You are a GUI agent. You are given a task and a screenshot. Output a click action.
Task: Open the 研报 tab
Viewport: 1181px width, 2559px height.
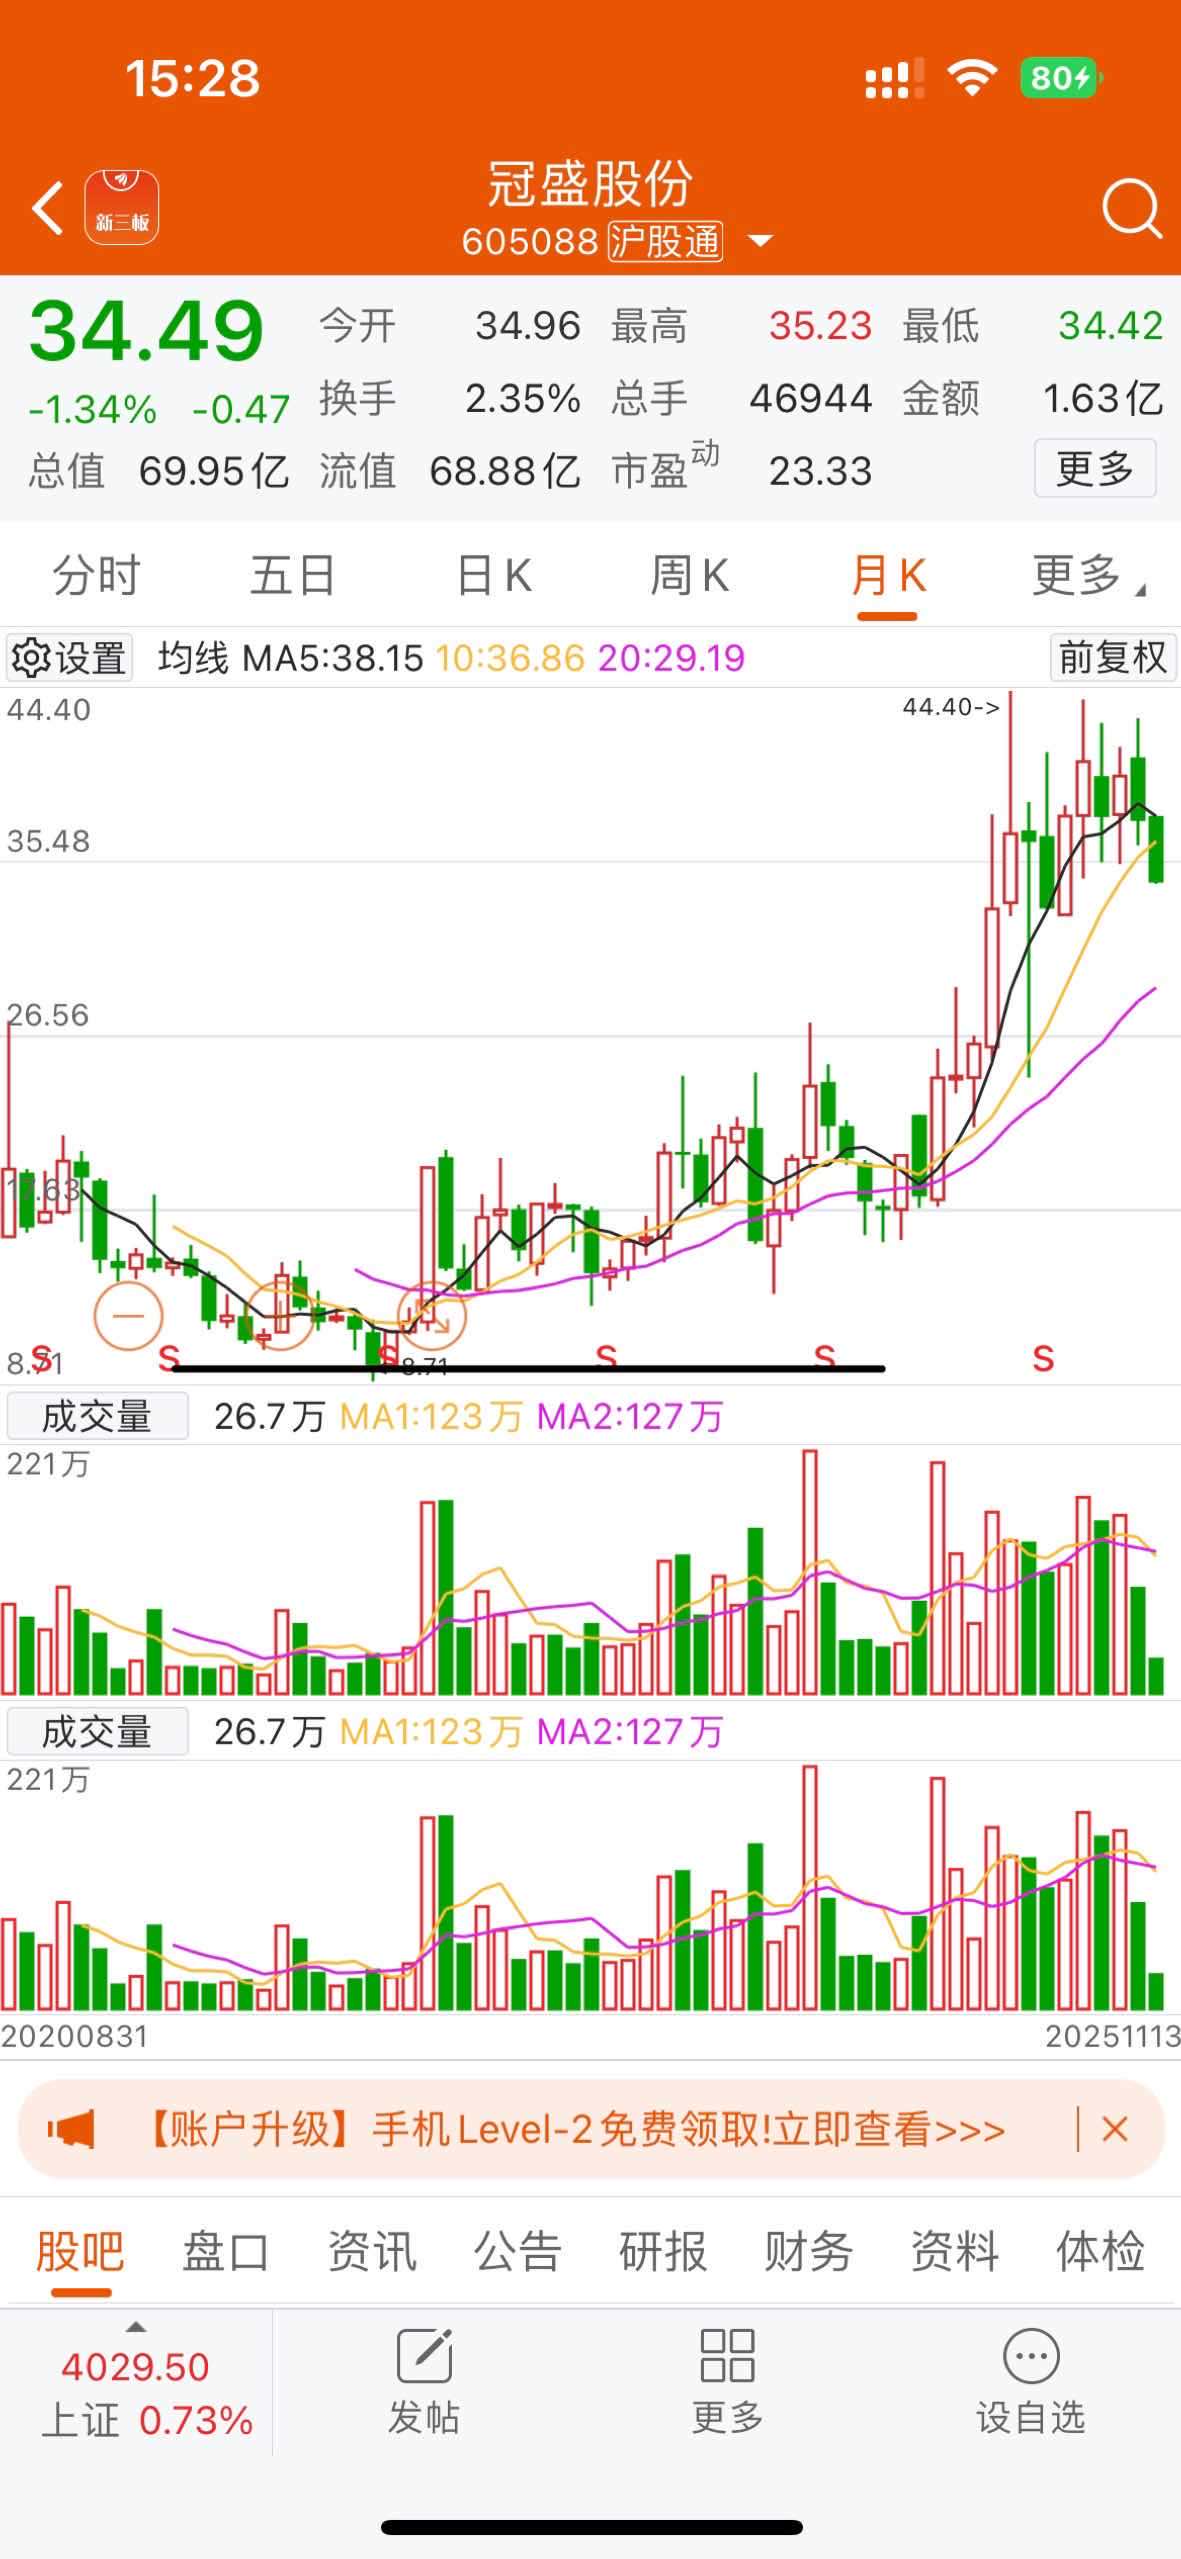pos(663,2252)
